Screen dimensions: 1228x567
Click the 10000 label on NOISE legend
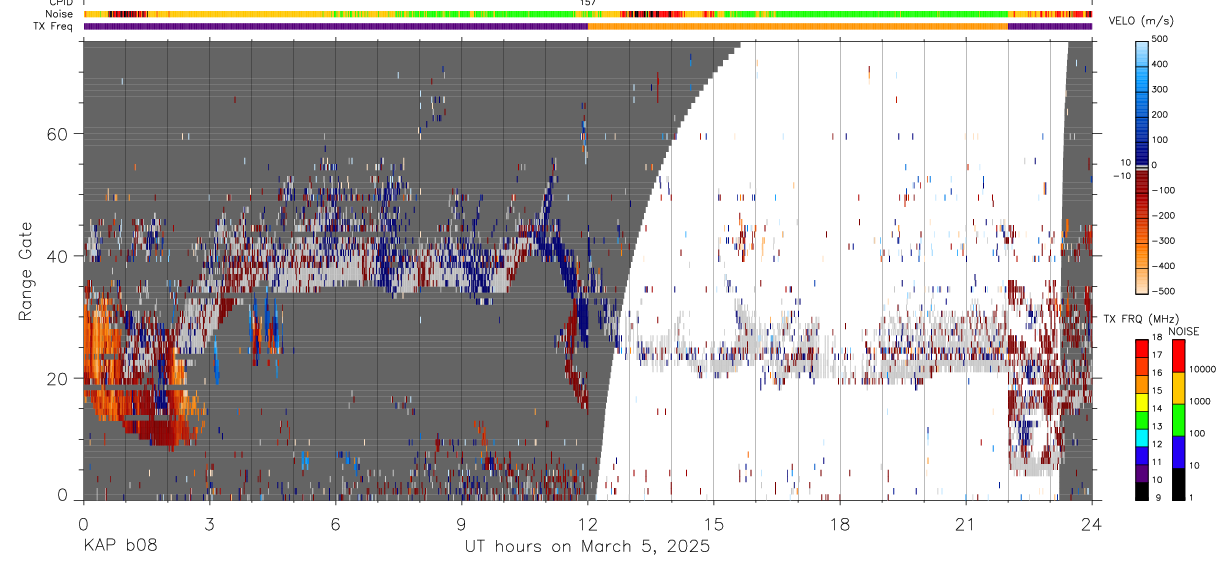1204,369
